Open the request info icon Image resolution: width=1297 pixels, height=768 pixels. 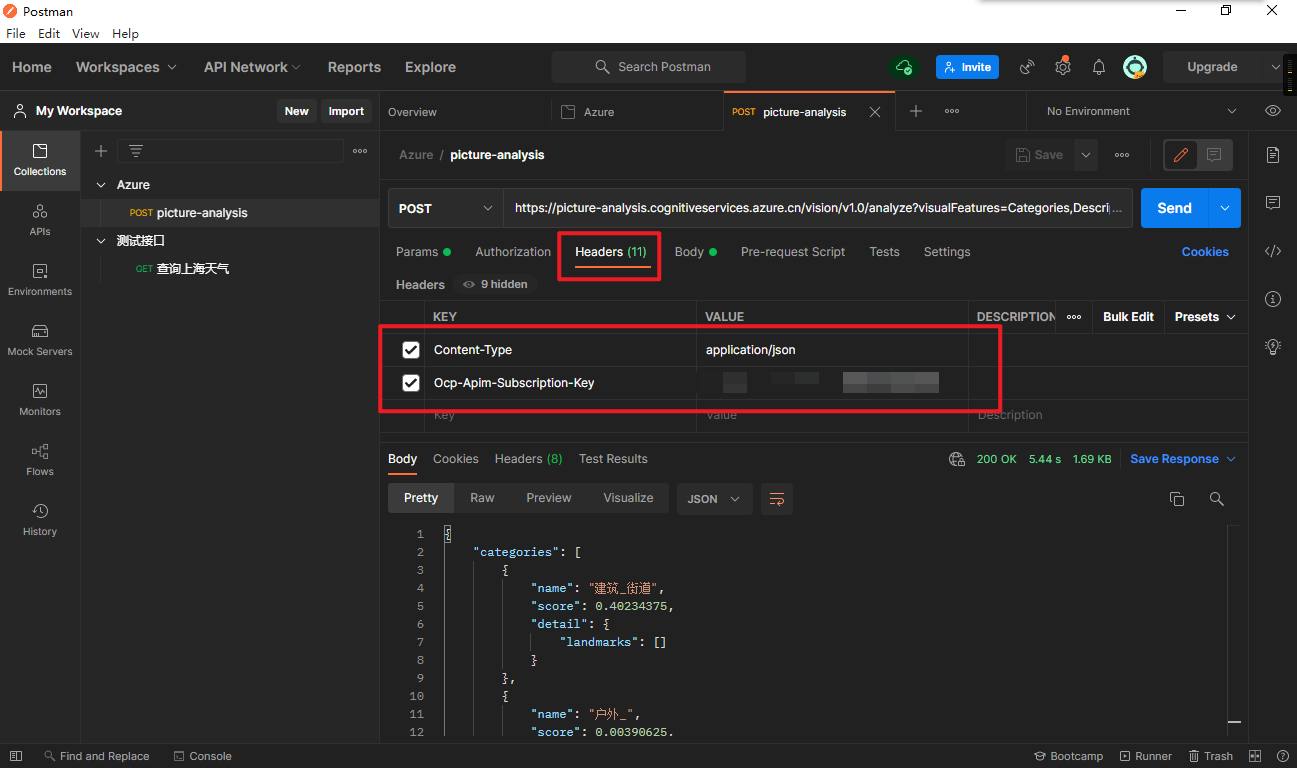point(1273,299)
